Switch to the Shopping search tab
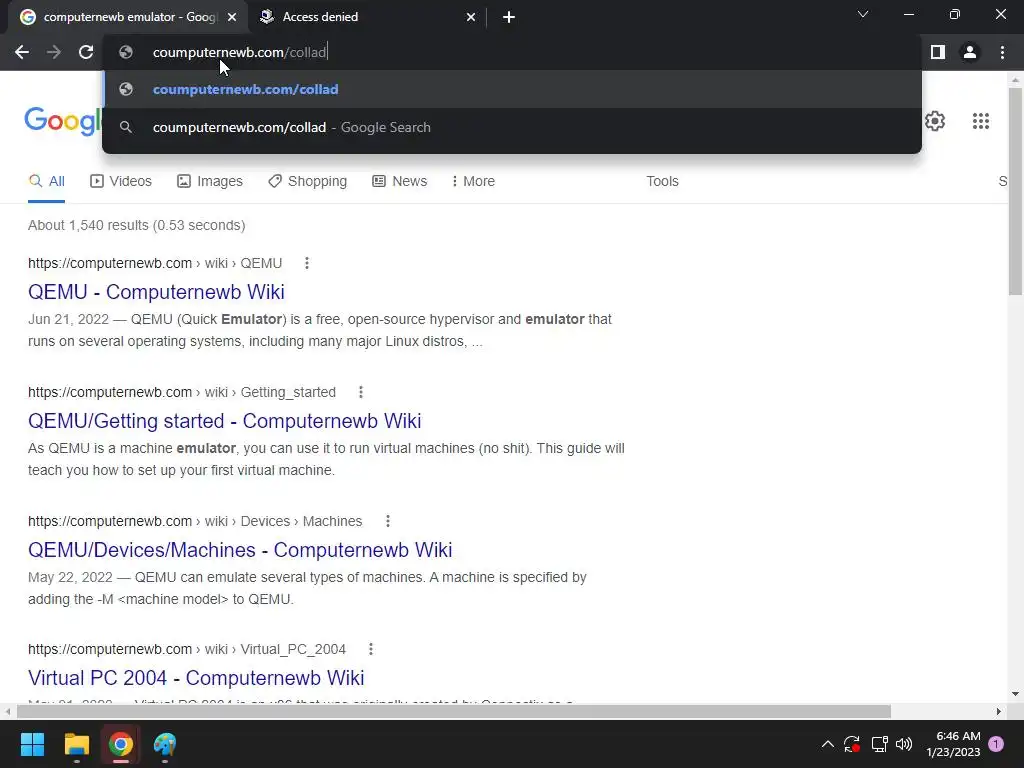The height and width of the screenshot is (768, 1024). (308, 182)
